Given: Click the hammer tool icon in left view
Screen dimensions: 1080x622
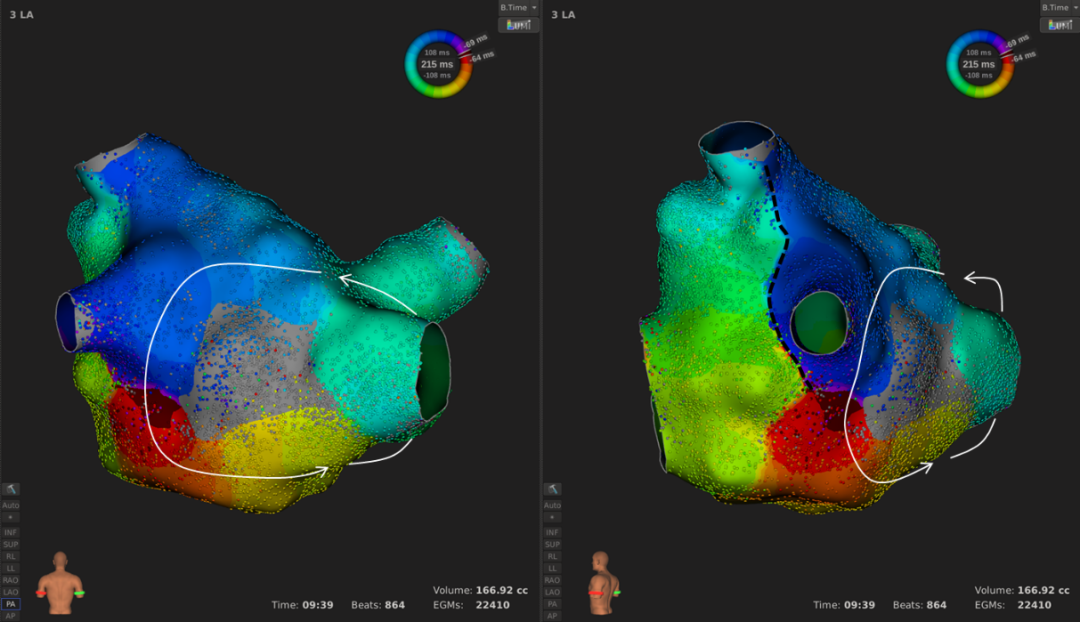Looking at the screenshot, I should [x=11, y=489].
